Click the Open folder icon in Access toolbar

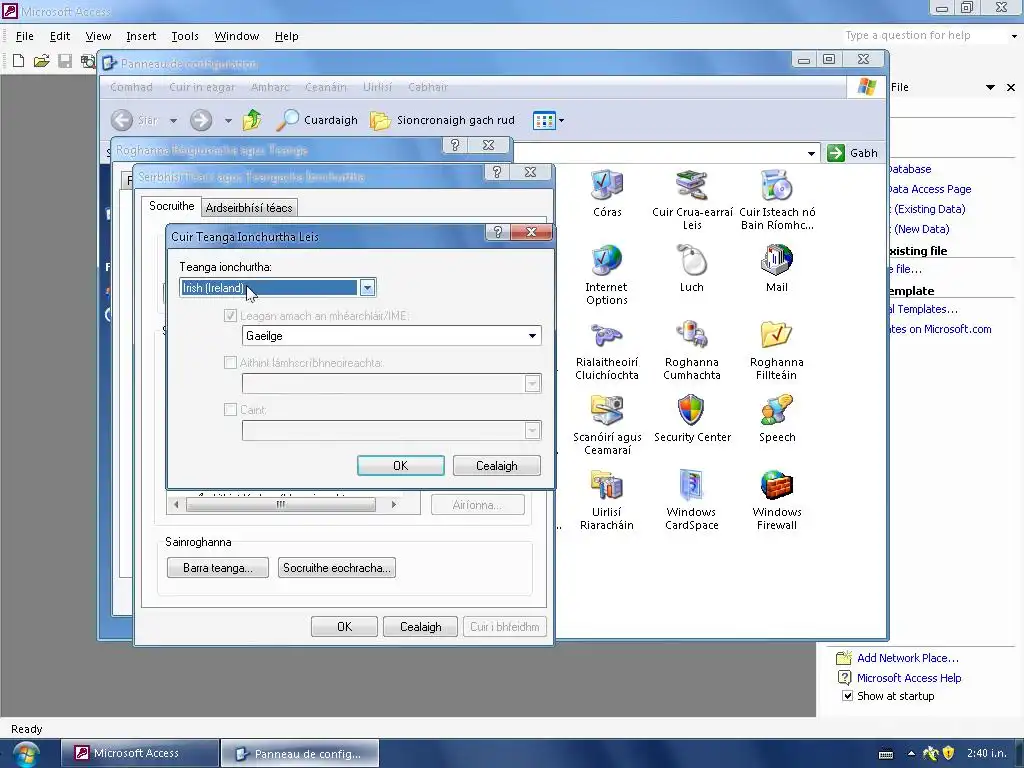click(x=41, y=61)
